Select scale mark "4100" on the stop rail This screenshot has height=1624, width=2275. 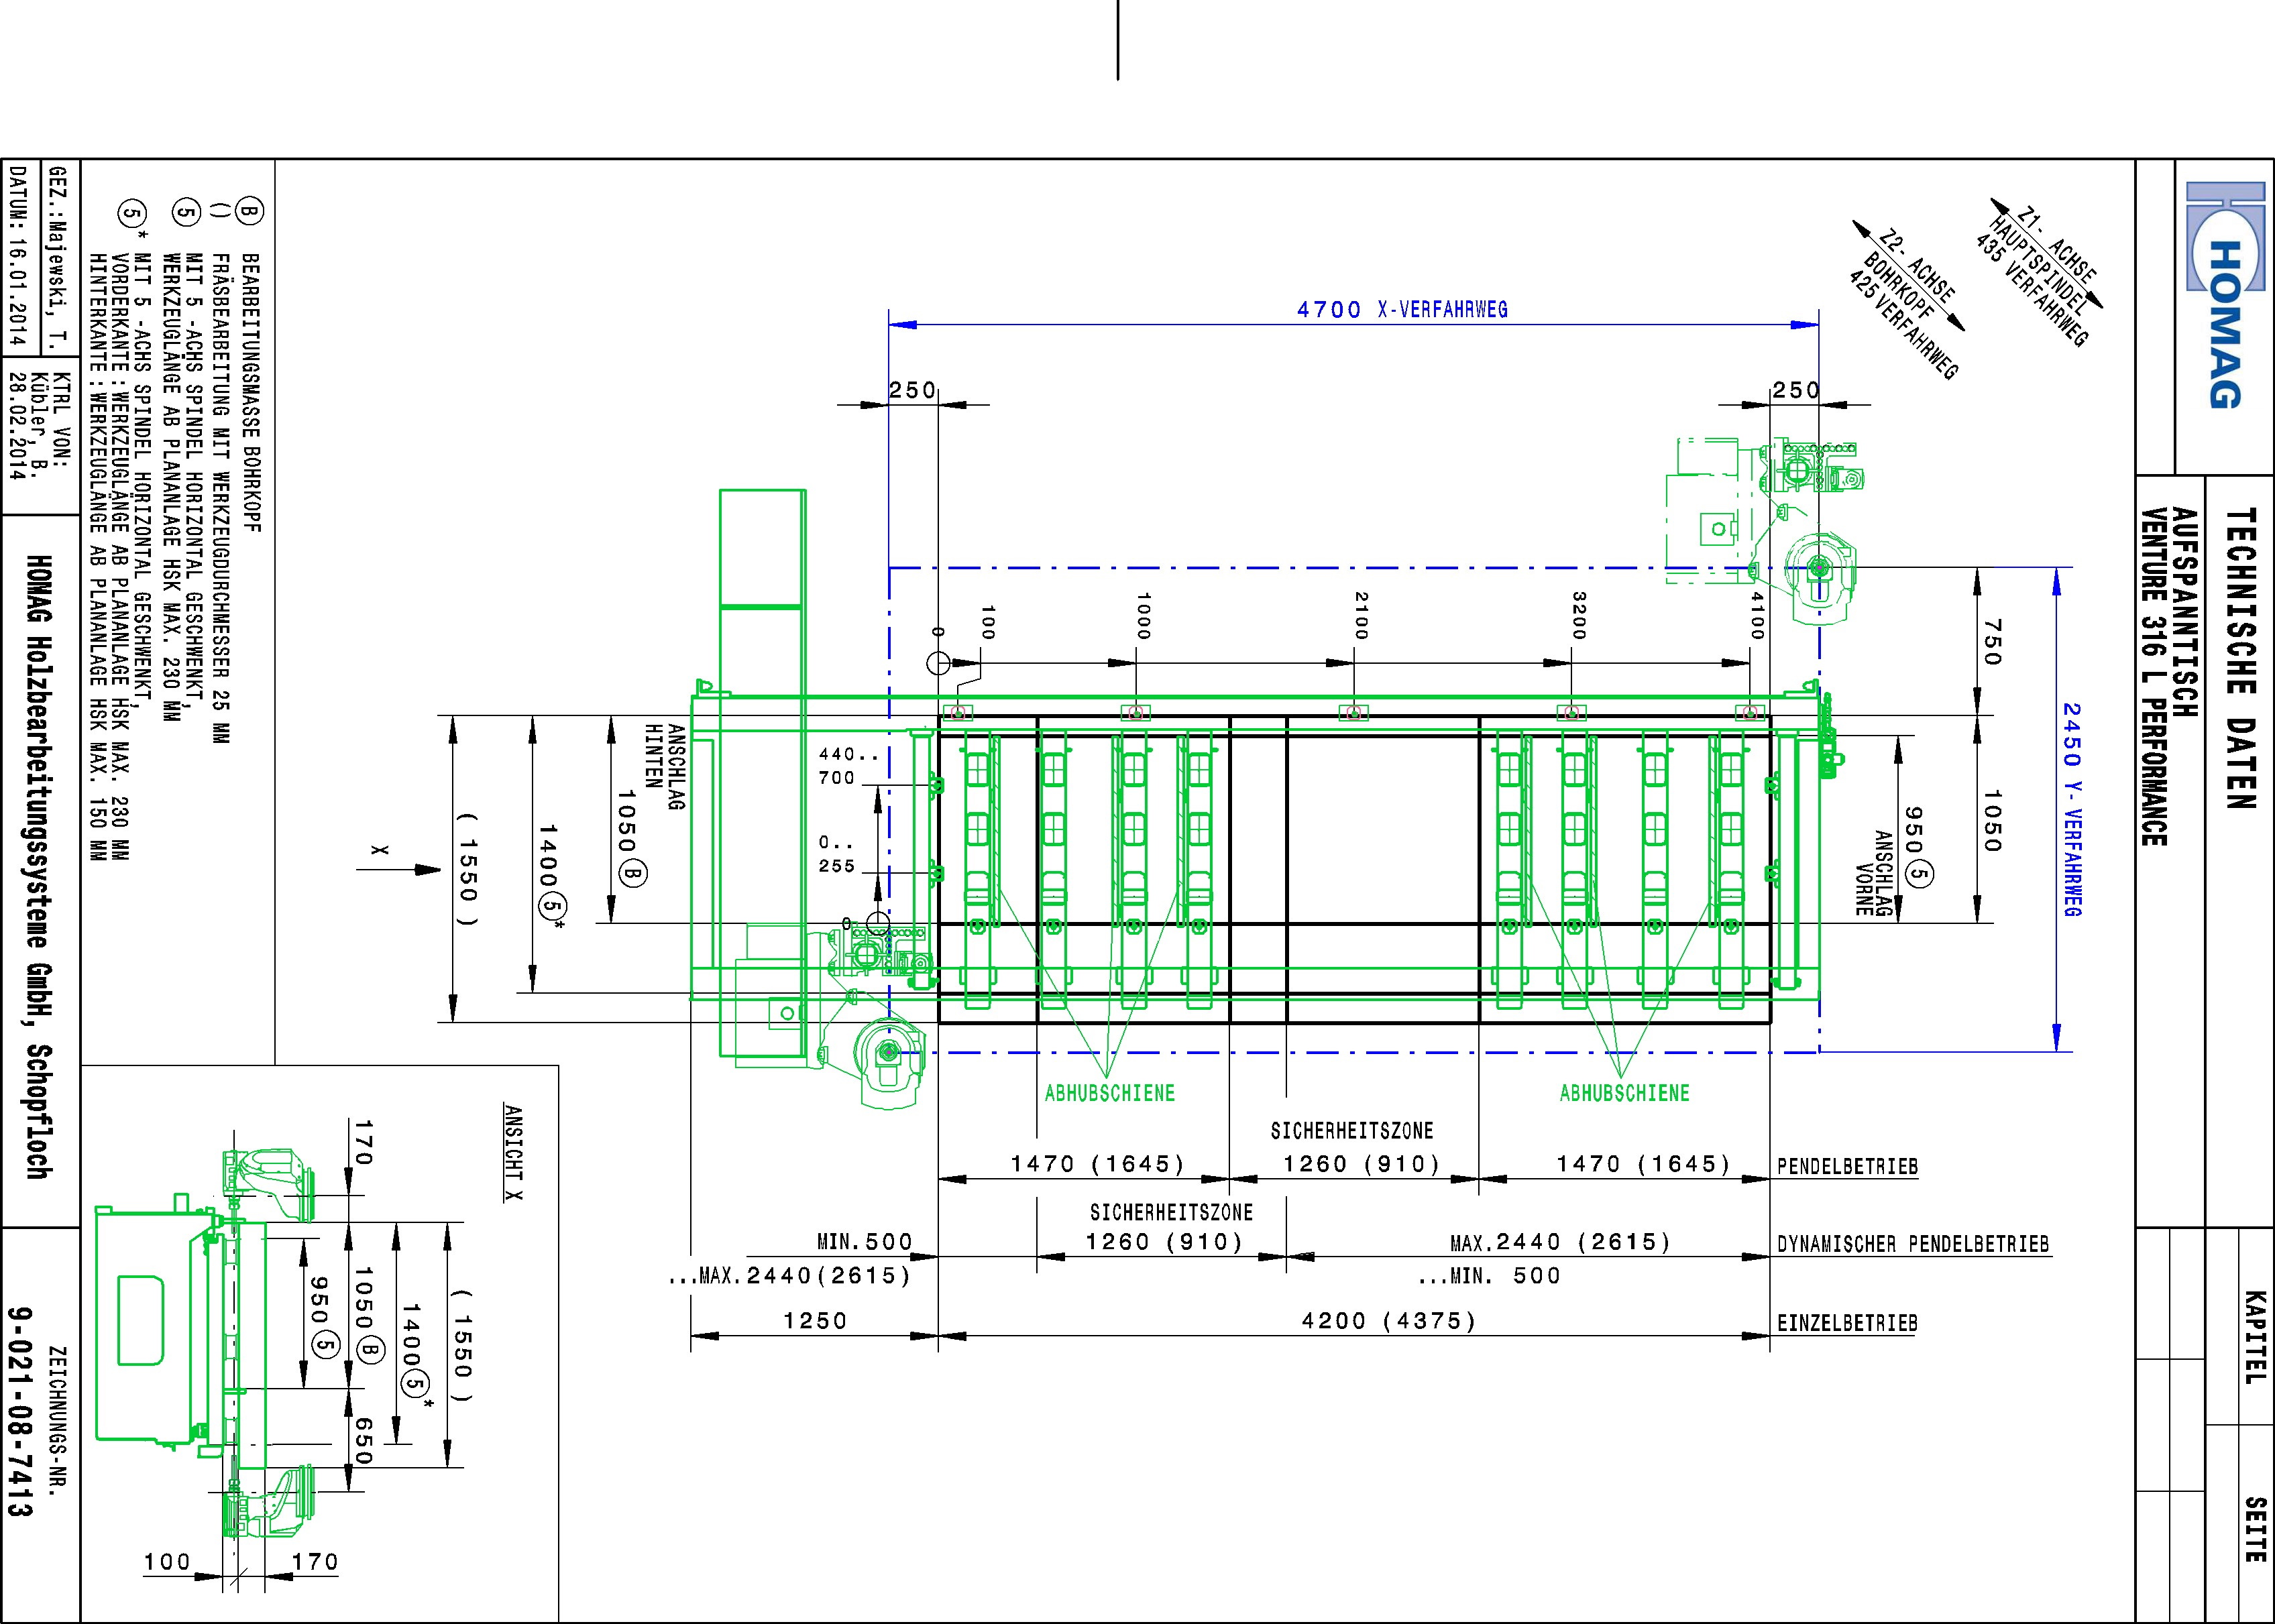(1757, 615)
